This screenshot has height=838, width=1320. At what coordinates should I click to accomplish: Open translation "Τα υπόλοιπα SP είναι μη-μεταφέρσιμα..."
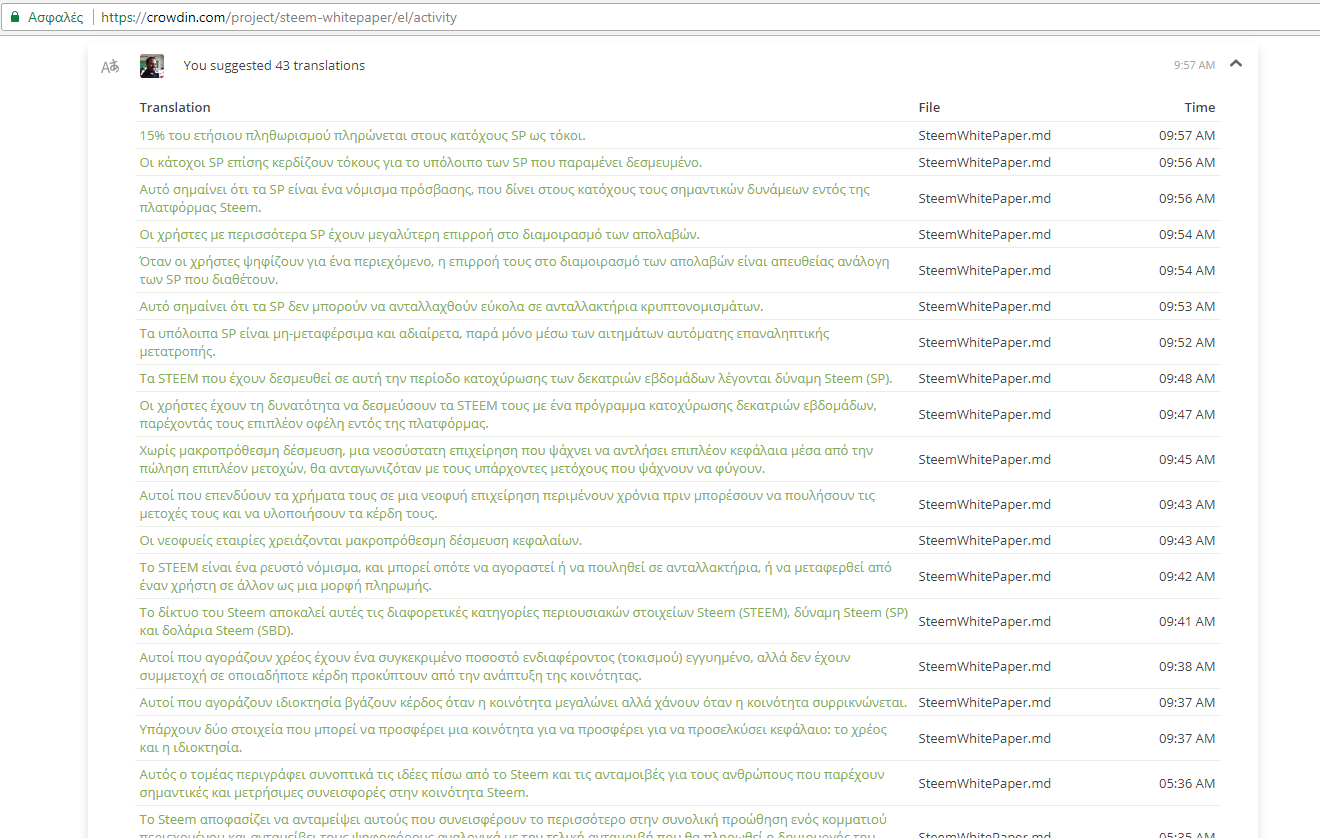click(484, 342)
